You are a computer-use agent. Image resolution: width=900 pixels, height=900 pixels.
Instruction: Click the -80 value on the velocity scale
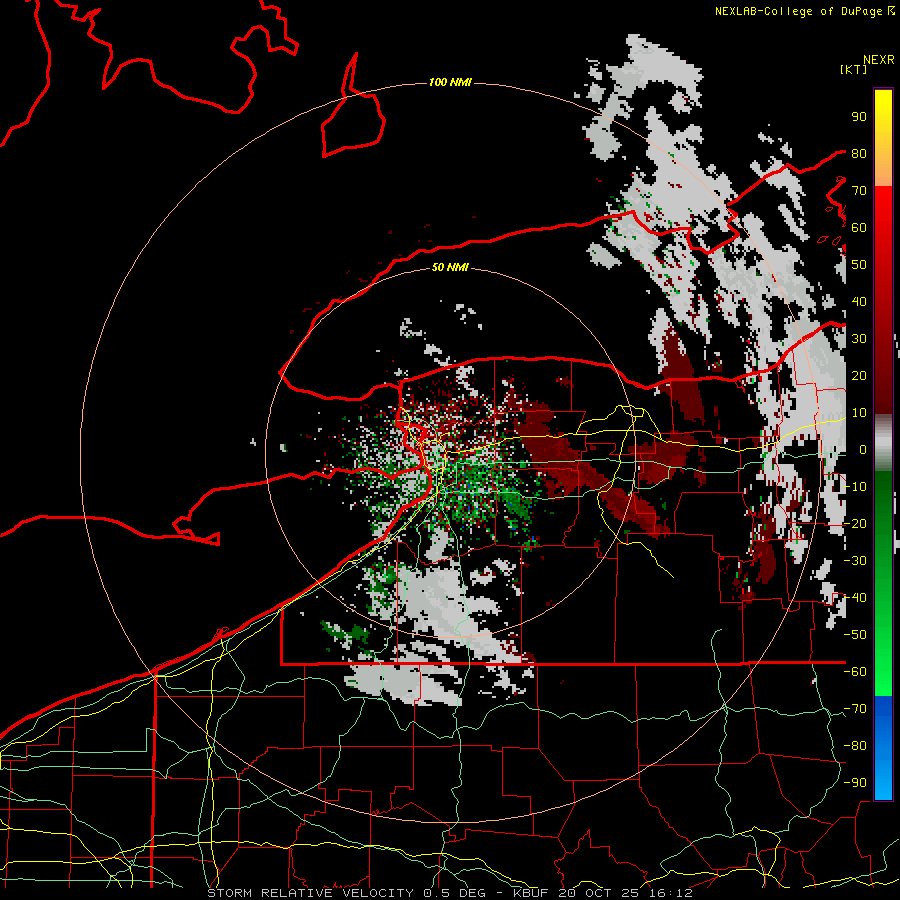855,746
